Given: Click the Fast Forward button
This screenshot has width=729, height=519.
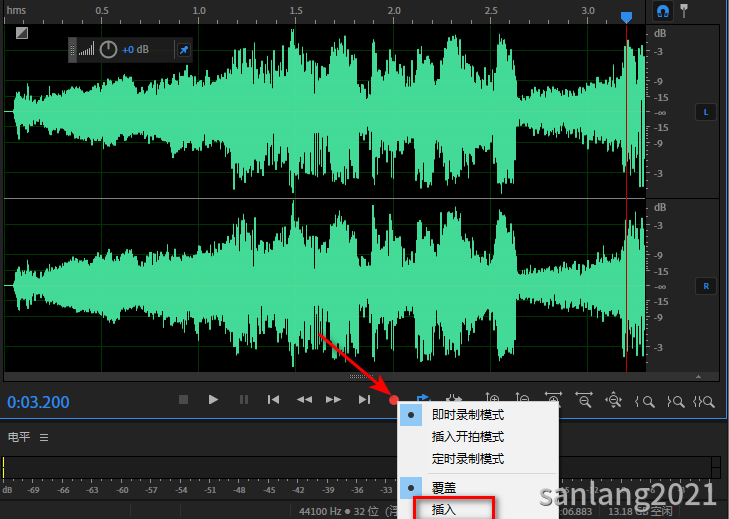Looking at the screenshot, I should pos(334,400).
